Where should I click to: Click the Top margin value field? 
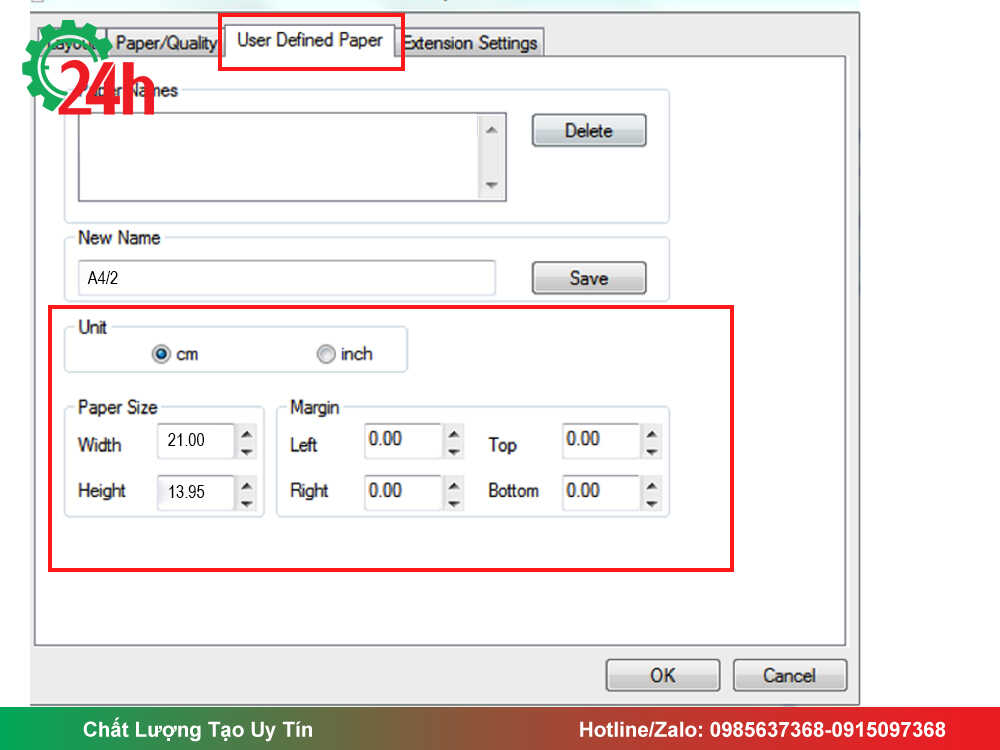click(x=601, y=441)
